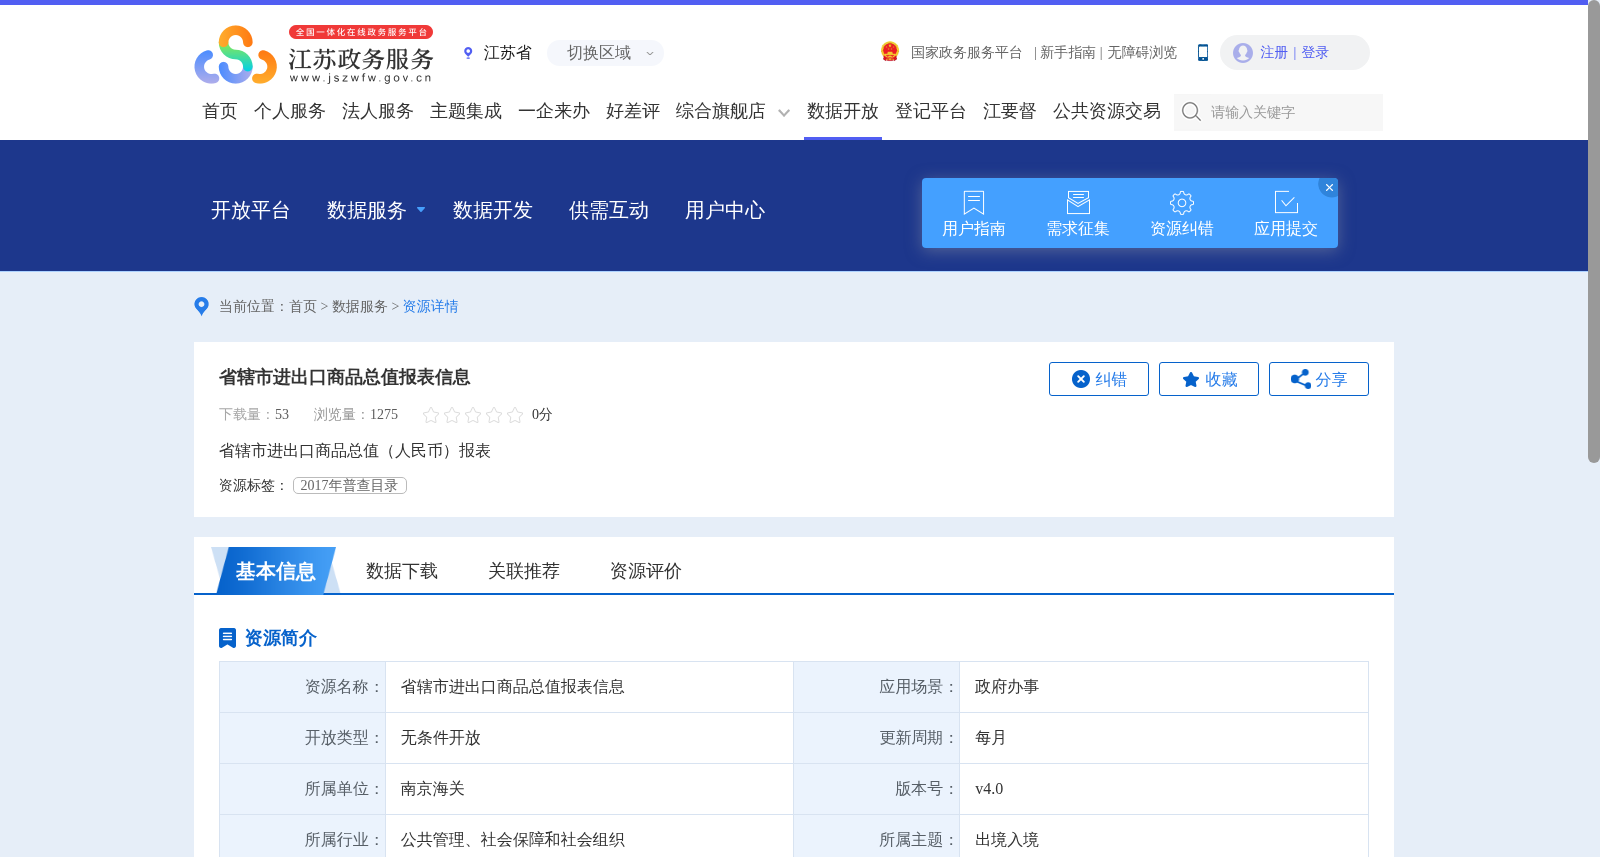Click 首页 in the breadcrumb
1600x857 pixels.
[303, 307]
